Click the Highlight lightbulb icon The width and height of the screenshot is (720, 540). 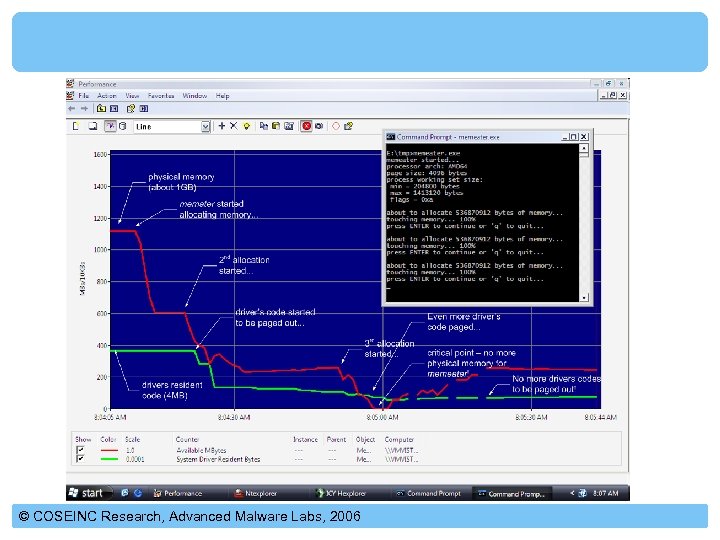tap(247, 126)
